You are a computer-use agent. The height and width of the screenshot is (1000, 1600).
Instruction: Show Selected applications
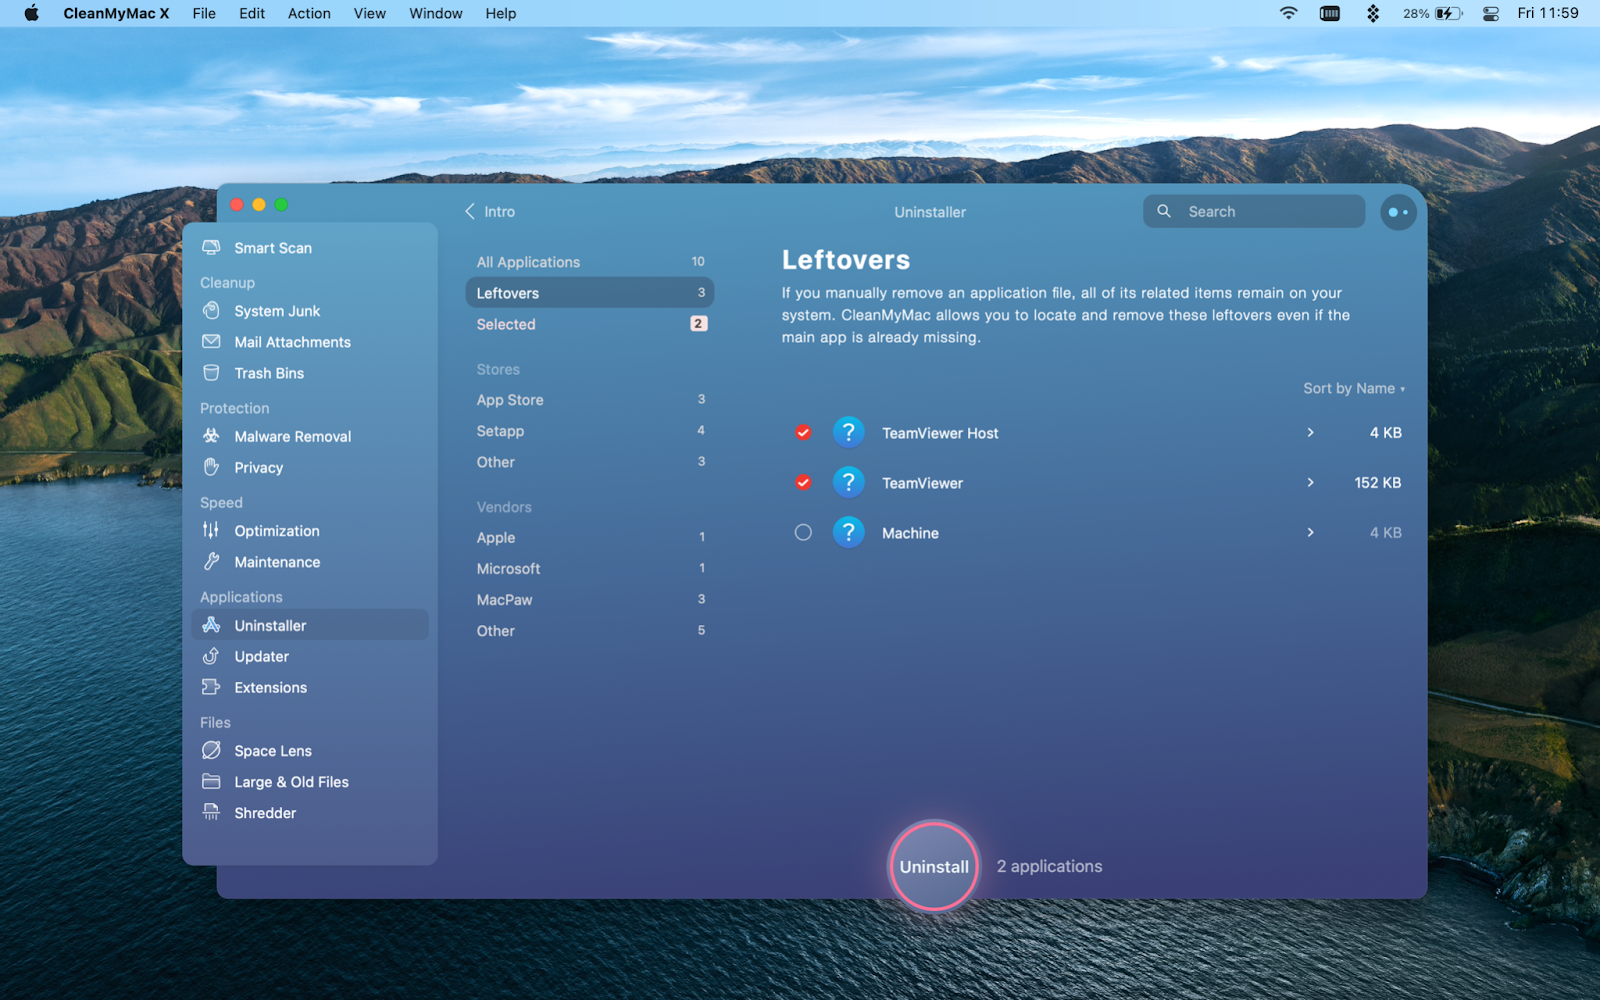pyautogui.click(x=590, y=323)
